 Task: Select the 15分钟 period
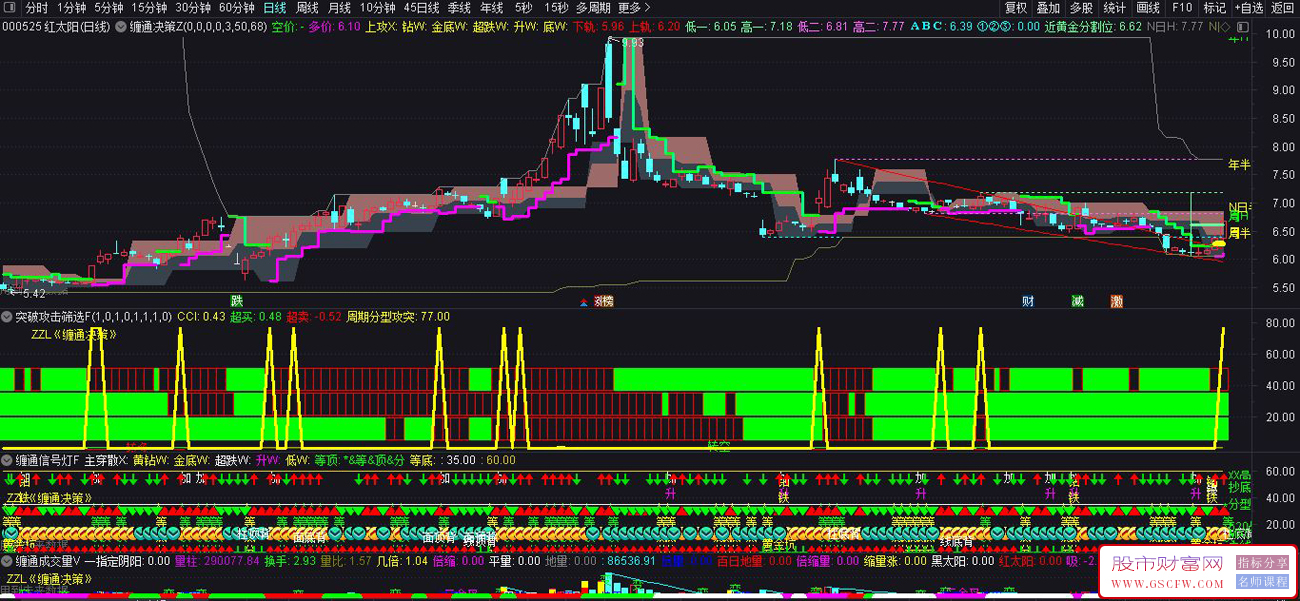(x=149, y=8)
